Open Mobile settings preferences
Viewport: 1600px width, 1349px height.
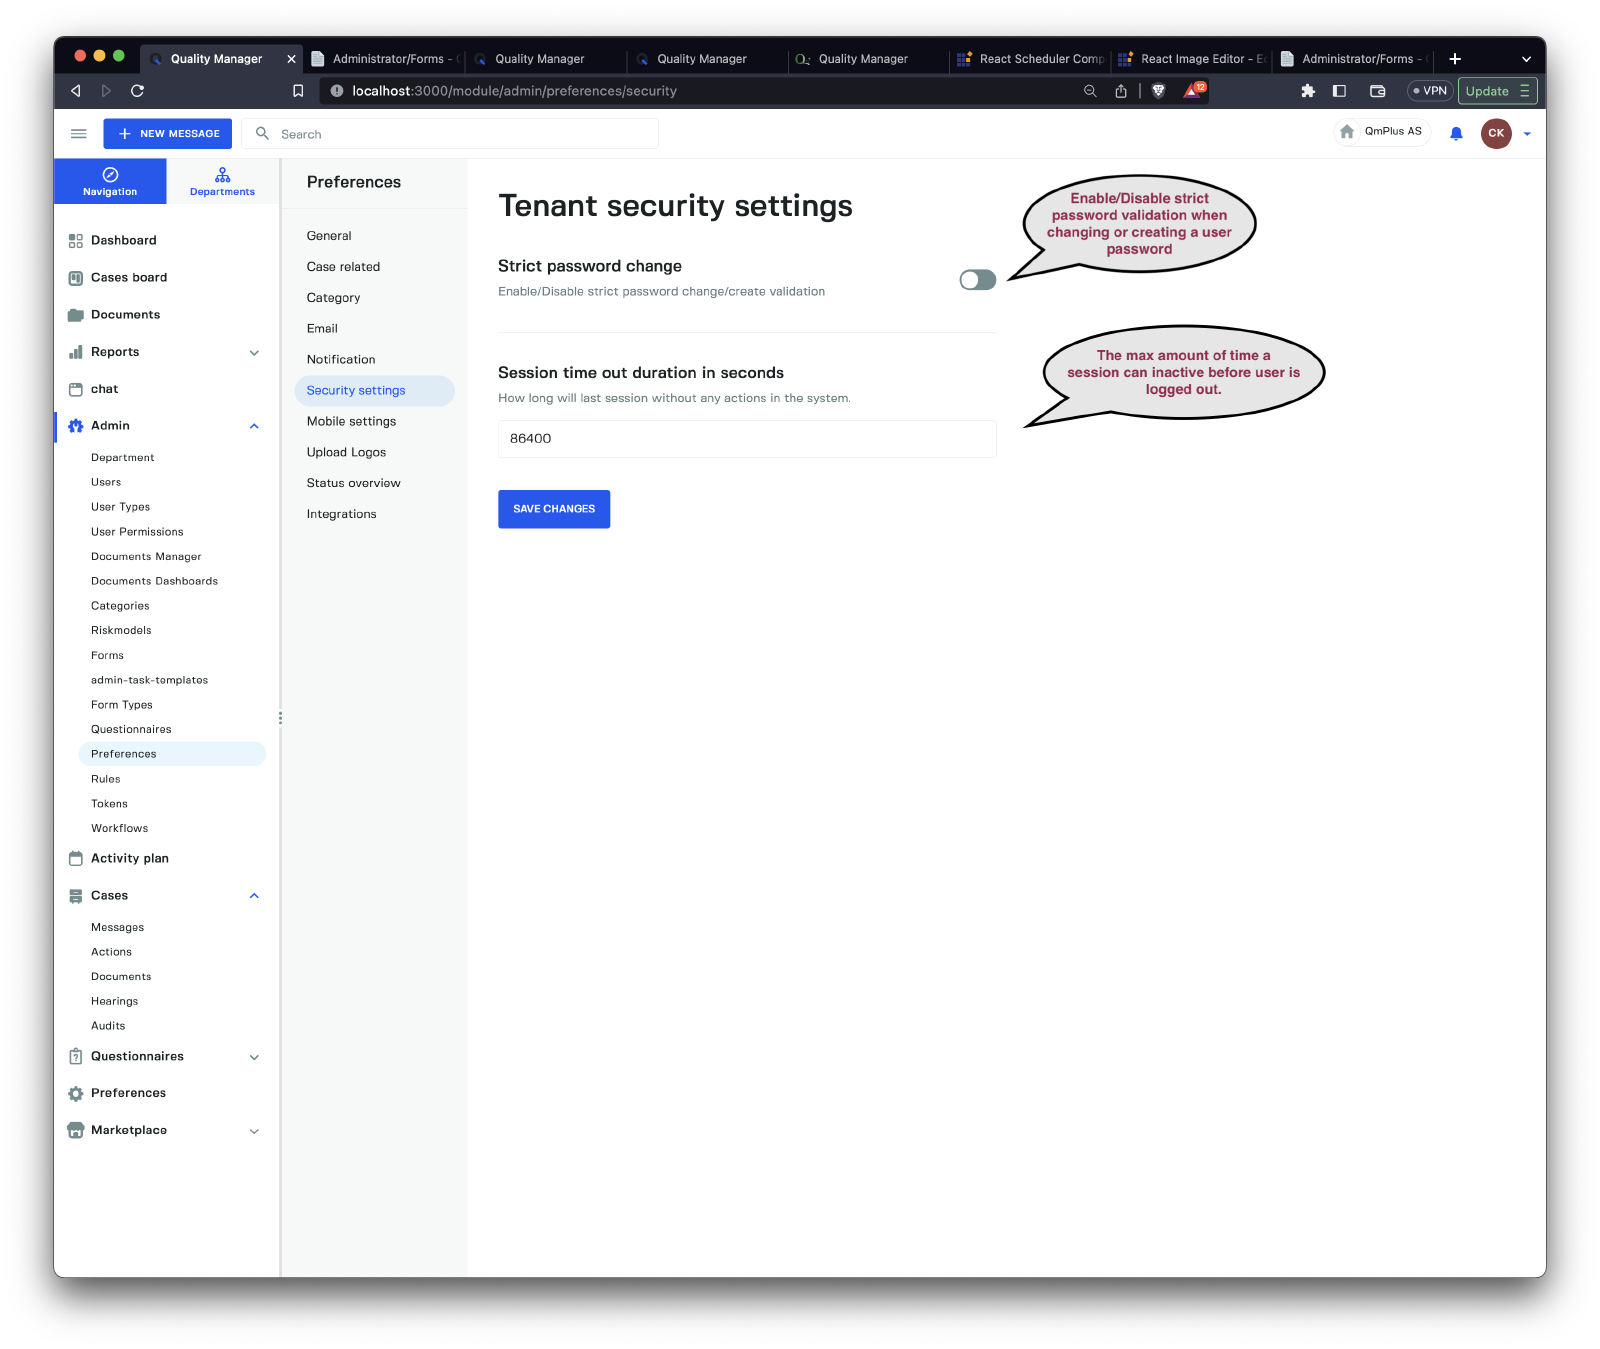point(351,421)
